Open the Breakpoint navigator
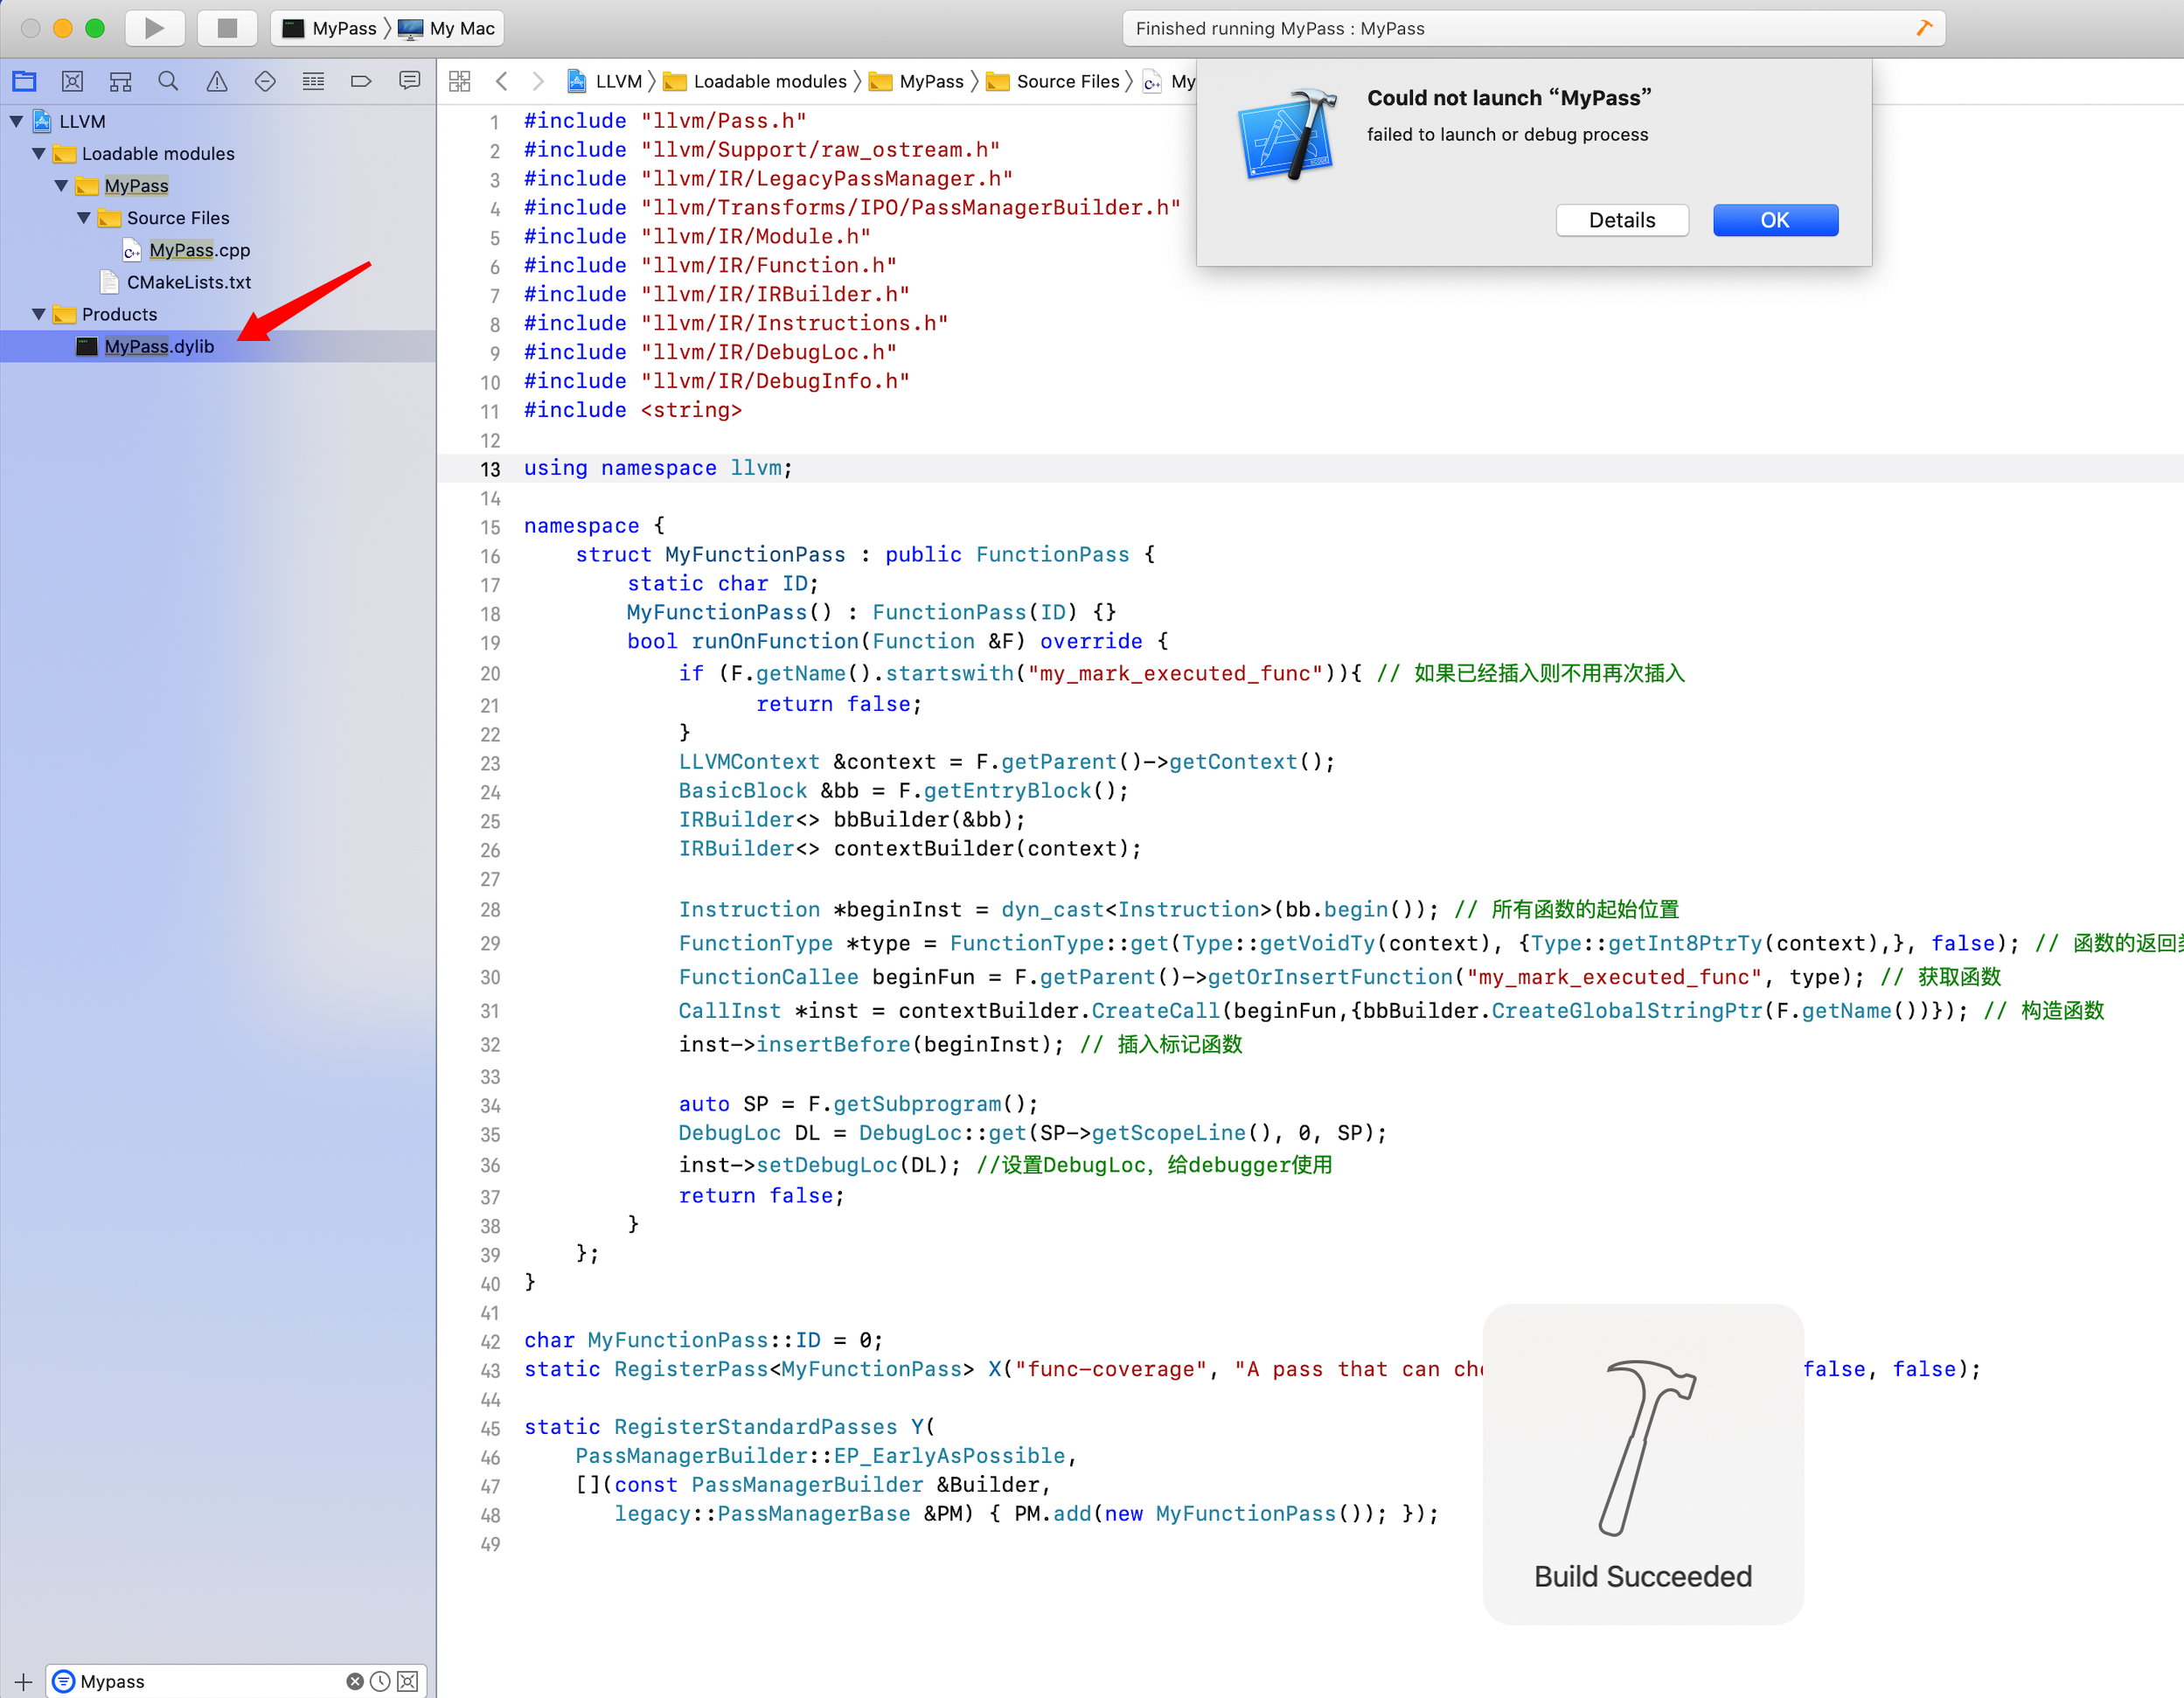2184x1698 pixels. 361,81
